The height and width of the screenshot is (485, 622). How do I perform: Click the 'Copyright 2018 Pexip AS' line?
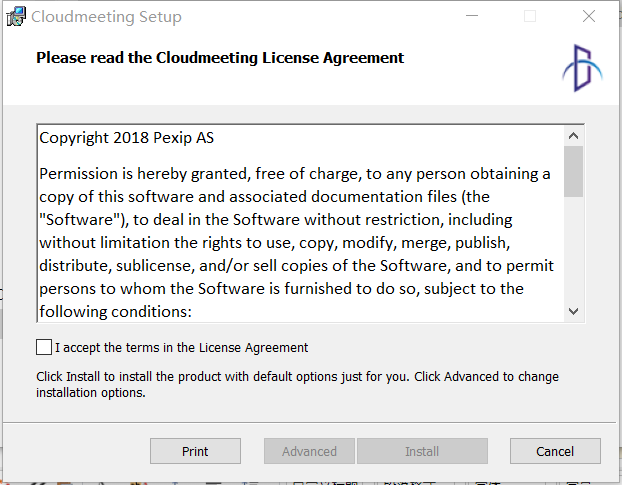127,138
